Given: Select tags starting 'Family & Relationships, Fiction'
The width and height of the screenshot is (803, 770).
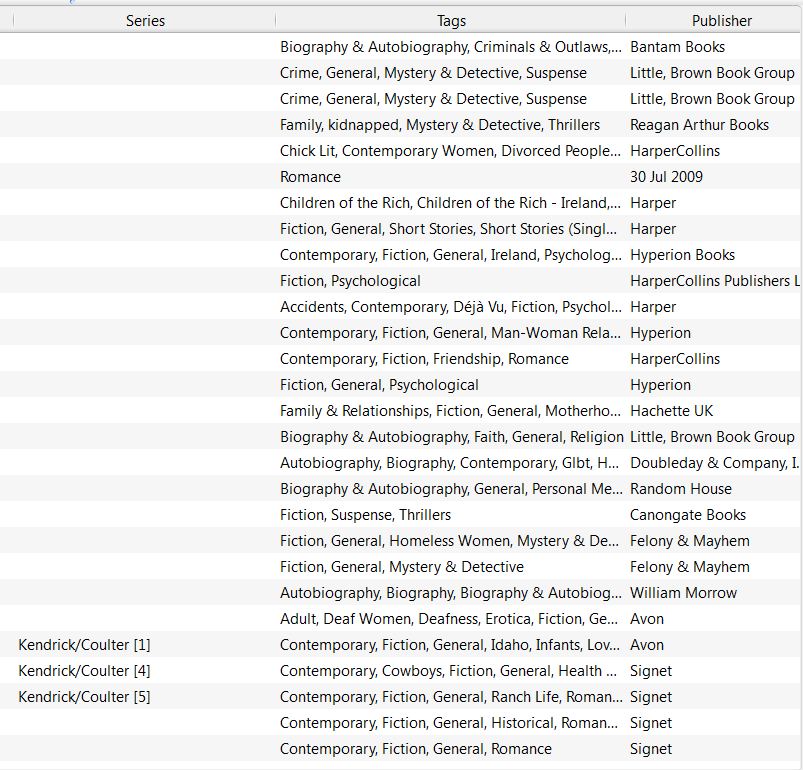Looking at the screenshot, I should [450, 411].
